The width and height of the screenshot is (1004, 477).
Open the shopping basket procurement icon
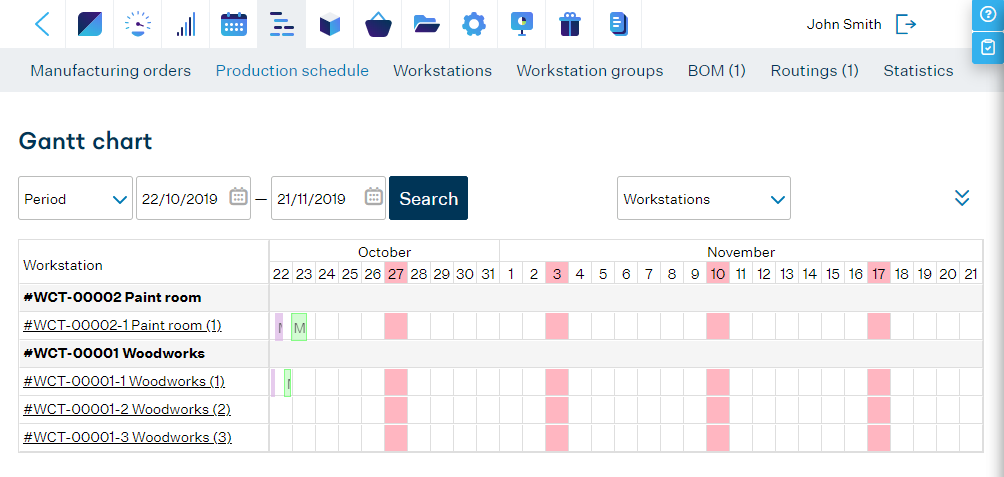pyautogui.click(x=378, y=24)
